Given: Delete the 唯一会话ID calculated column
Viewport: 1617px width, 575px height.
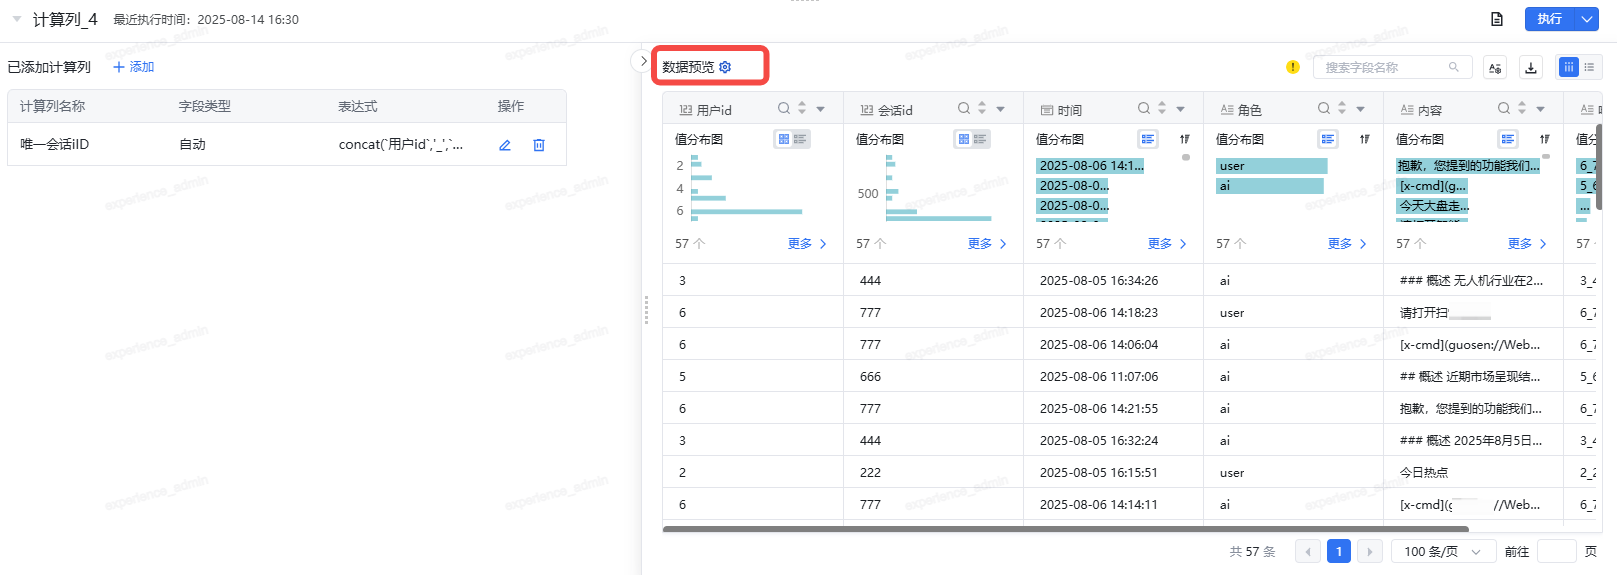Looking at the screenshot, I should coord(539,145).
